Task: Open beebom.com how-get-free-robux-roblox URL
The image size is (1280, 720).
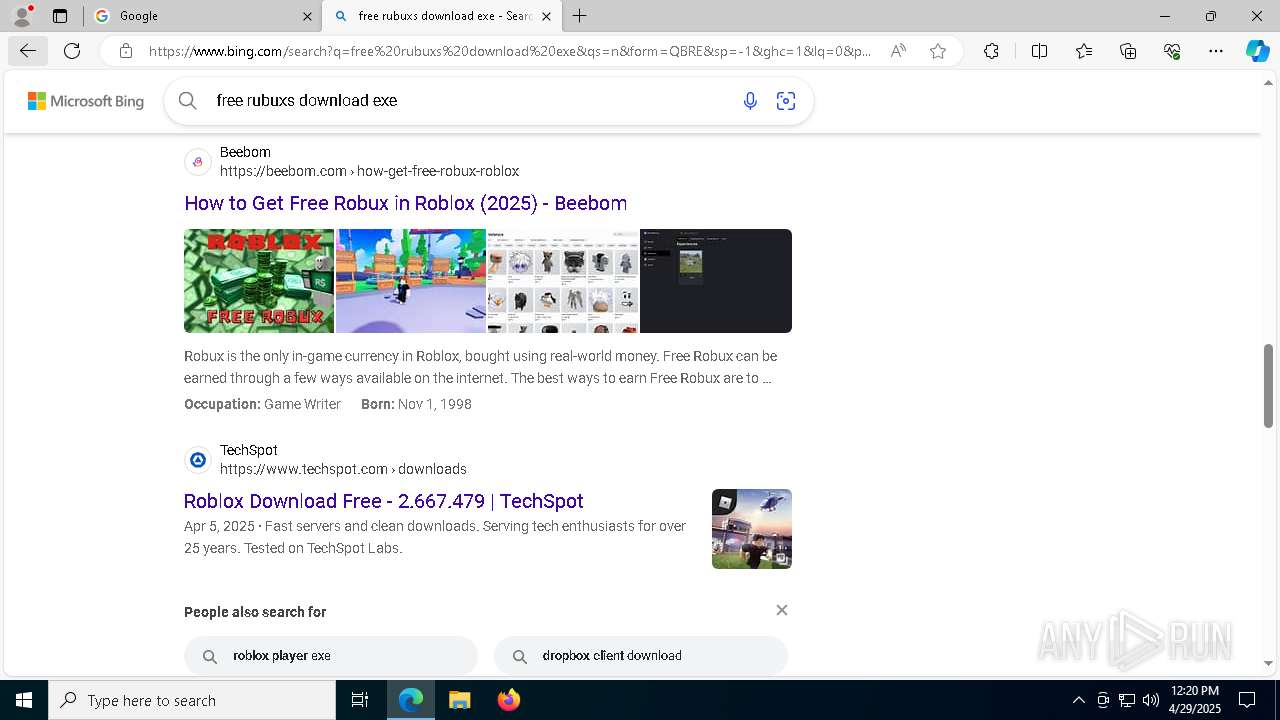Action: [x=369, y=171]
